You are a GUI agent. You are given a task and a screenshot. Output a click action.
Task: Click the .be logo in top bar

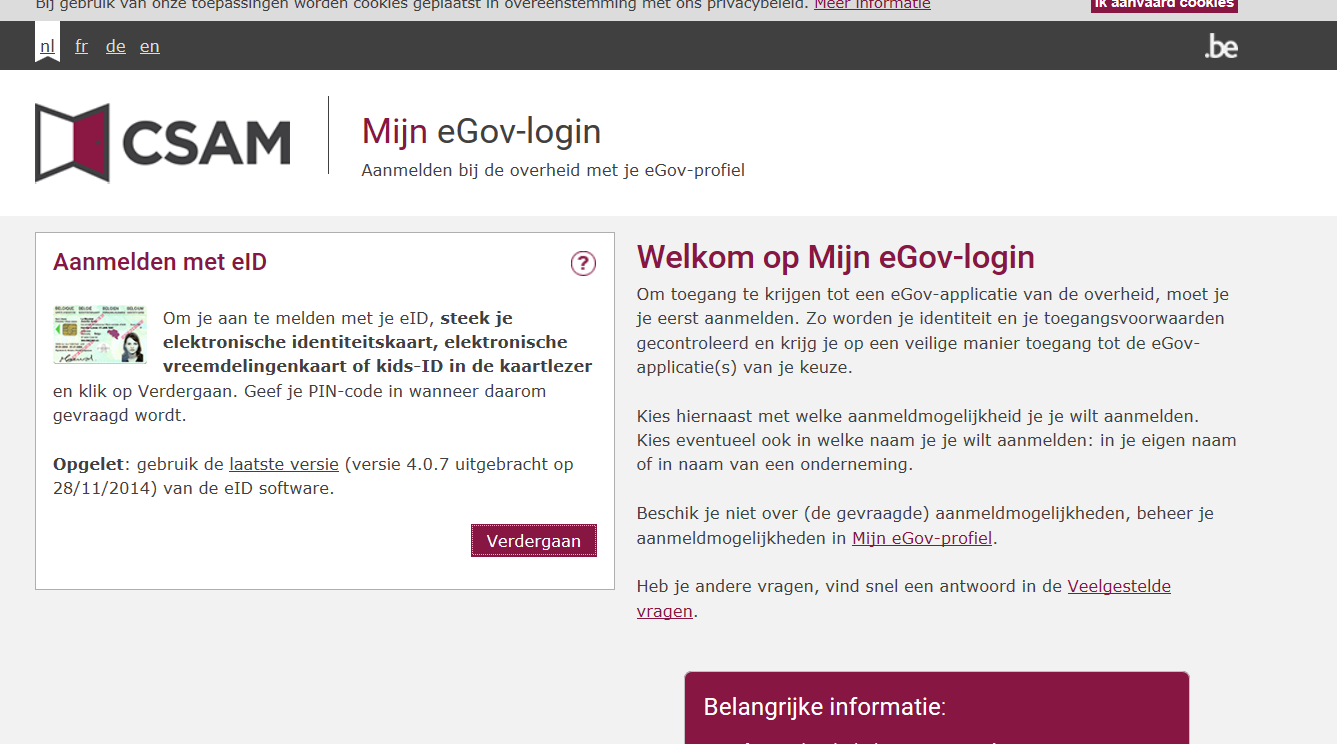tap(1221, 46)
